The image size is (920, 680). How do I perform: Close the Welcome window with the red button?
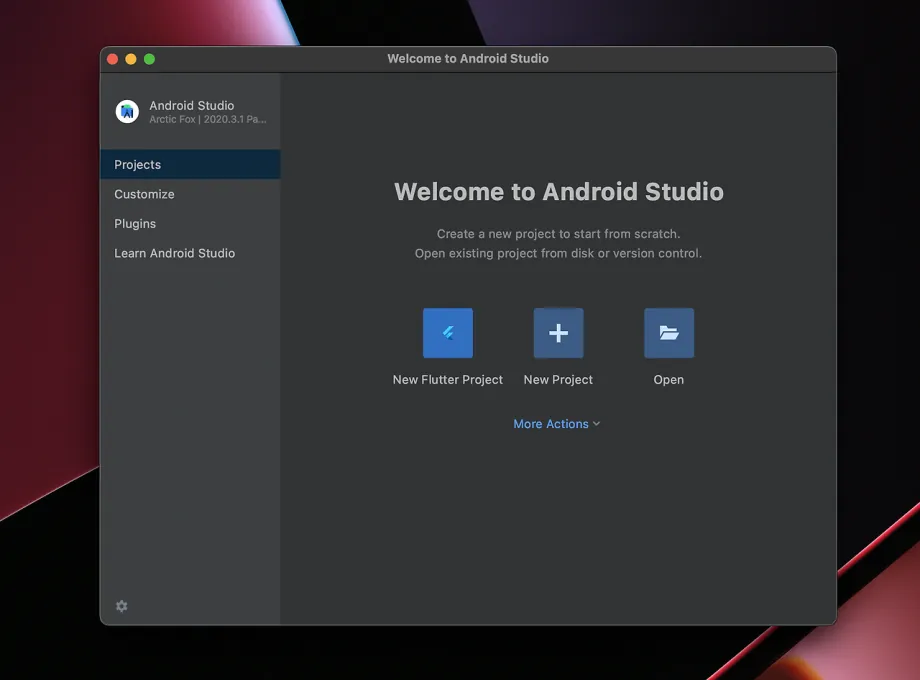tap(113, 59)
